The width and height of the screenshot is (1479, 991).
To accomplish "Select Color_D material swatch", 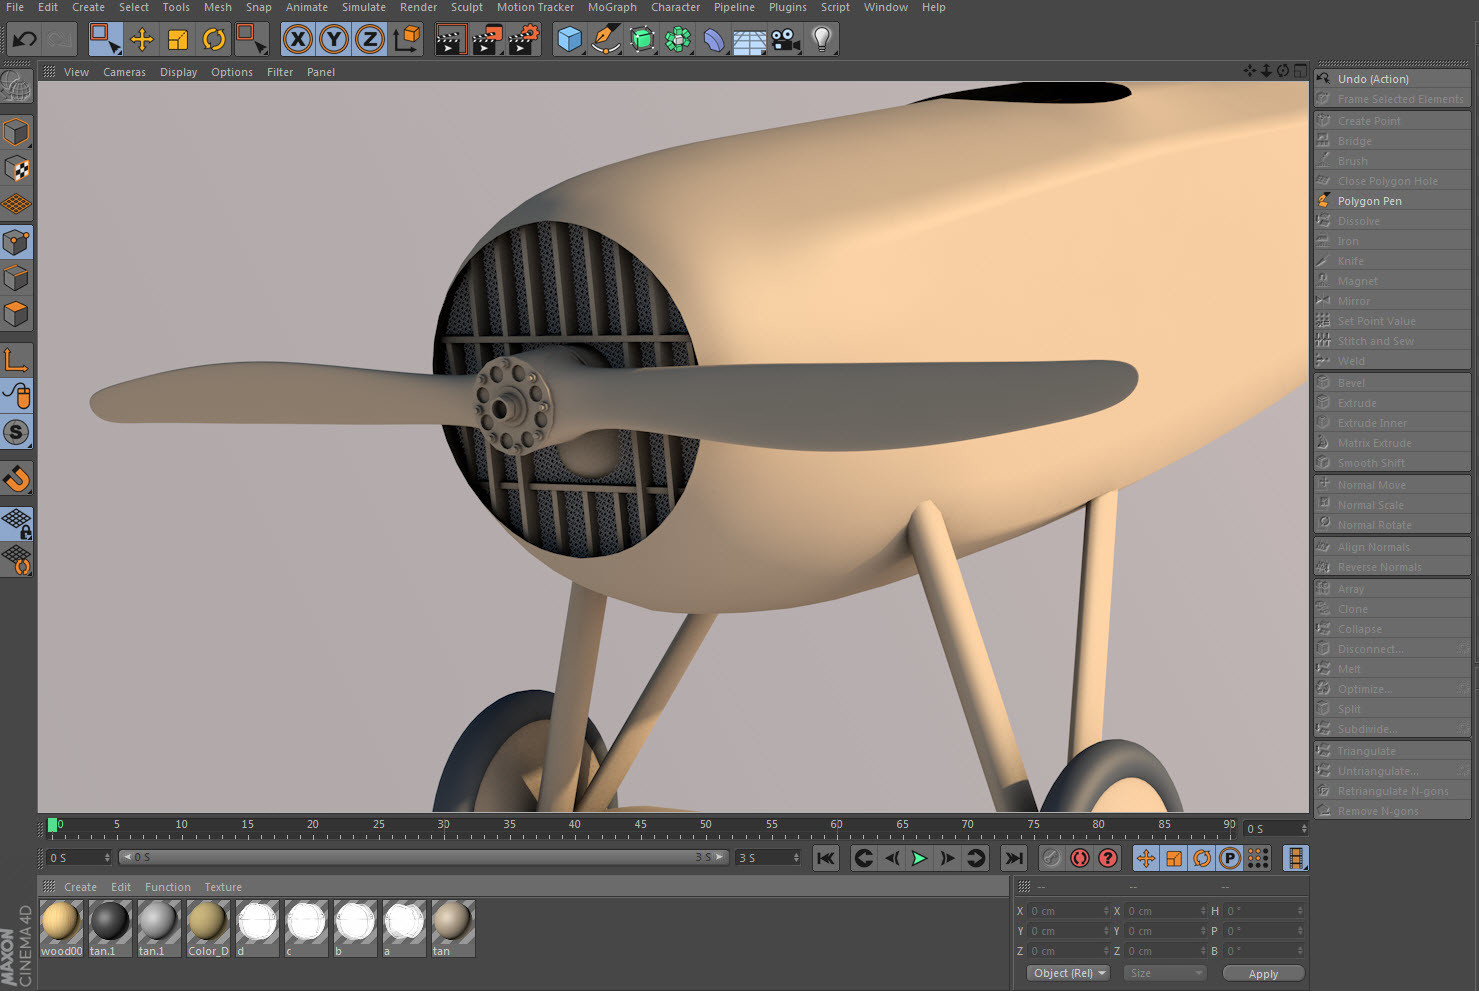I will (208, 928).
